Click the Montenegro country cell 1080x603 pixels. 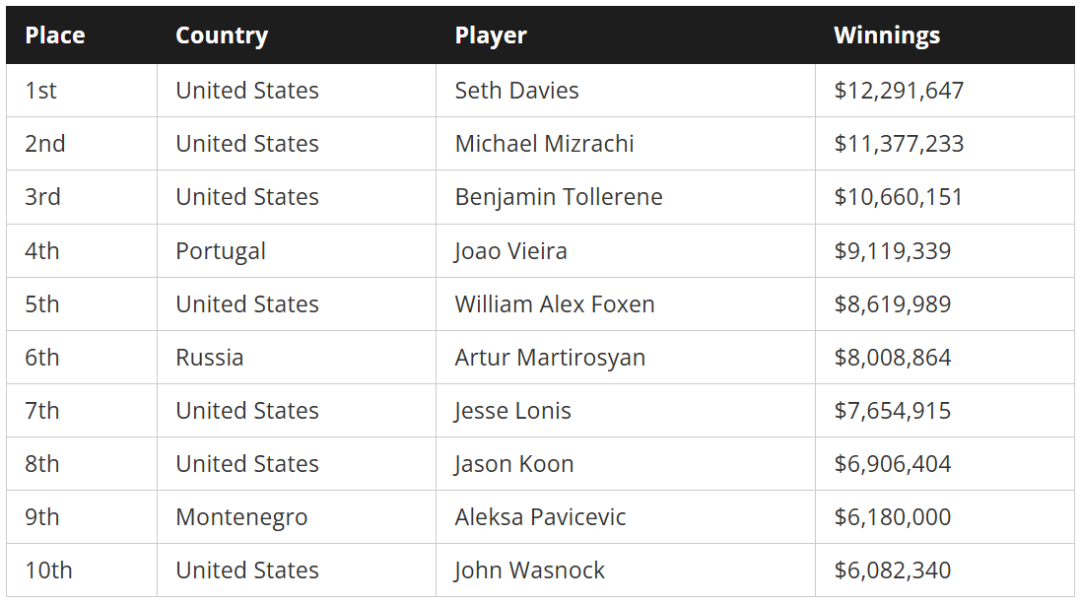click(296, 517)
